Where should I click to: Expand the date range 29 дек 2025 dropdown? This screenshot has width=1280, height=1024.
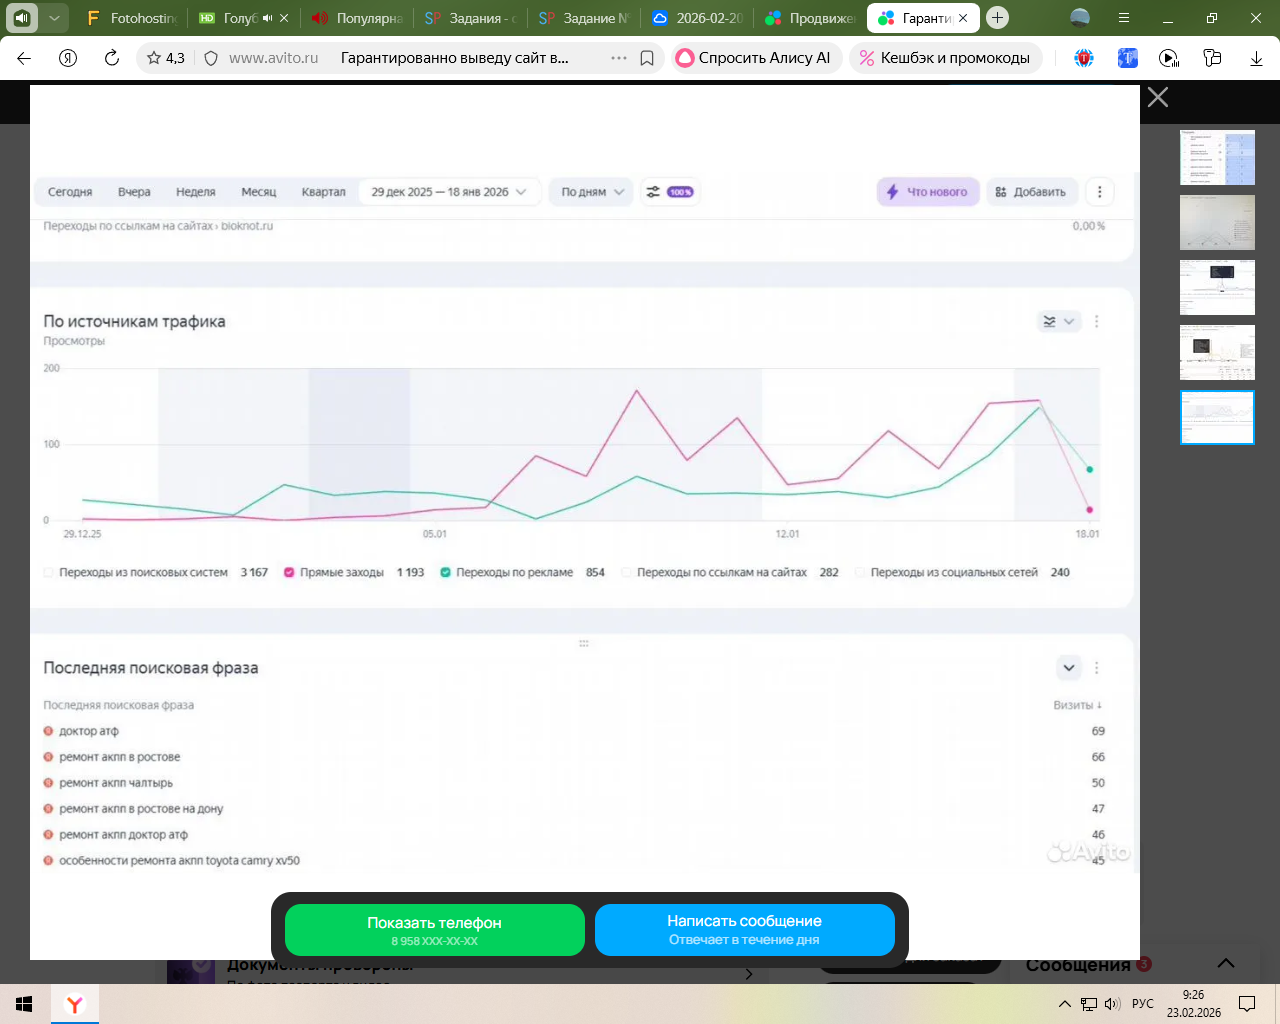coord(449,192)
